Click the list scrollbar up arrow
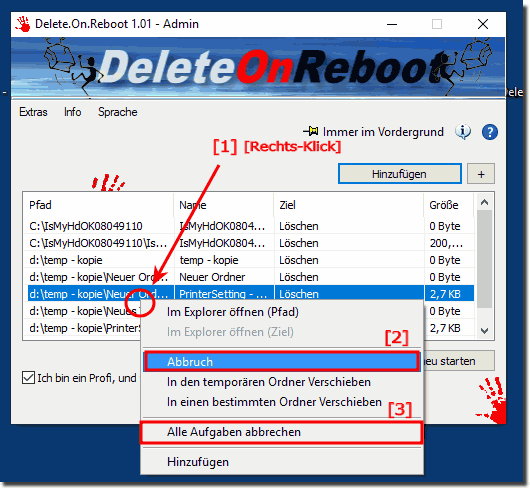This screenshot has width=530, height=489. click(x=484, y=202)
